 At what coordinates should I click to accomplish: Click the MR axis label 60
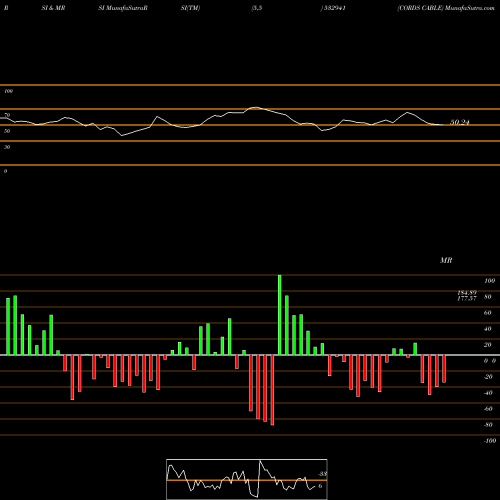[487, 313]
